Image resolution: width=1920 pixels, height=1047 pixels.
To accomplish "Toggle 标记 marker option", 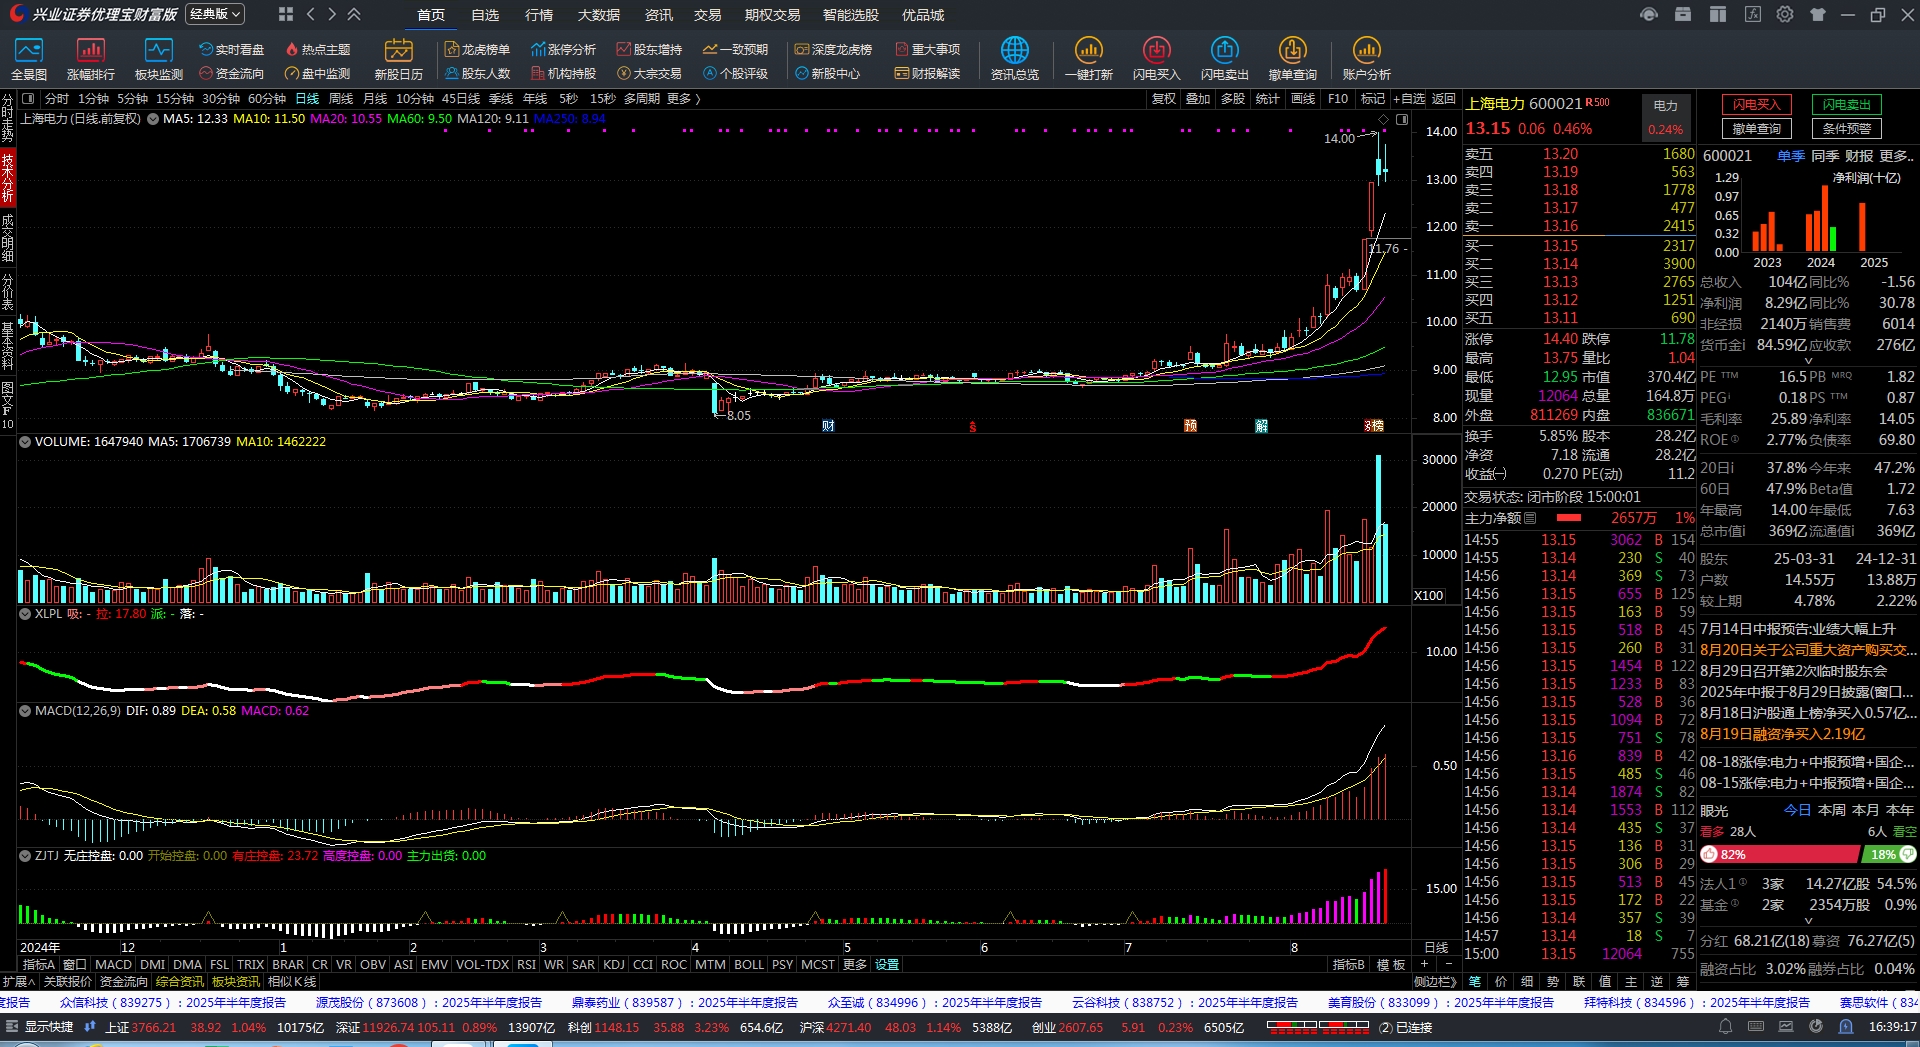I will pos(1373,99).
